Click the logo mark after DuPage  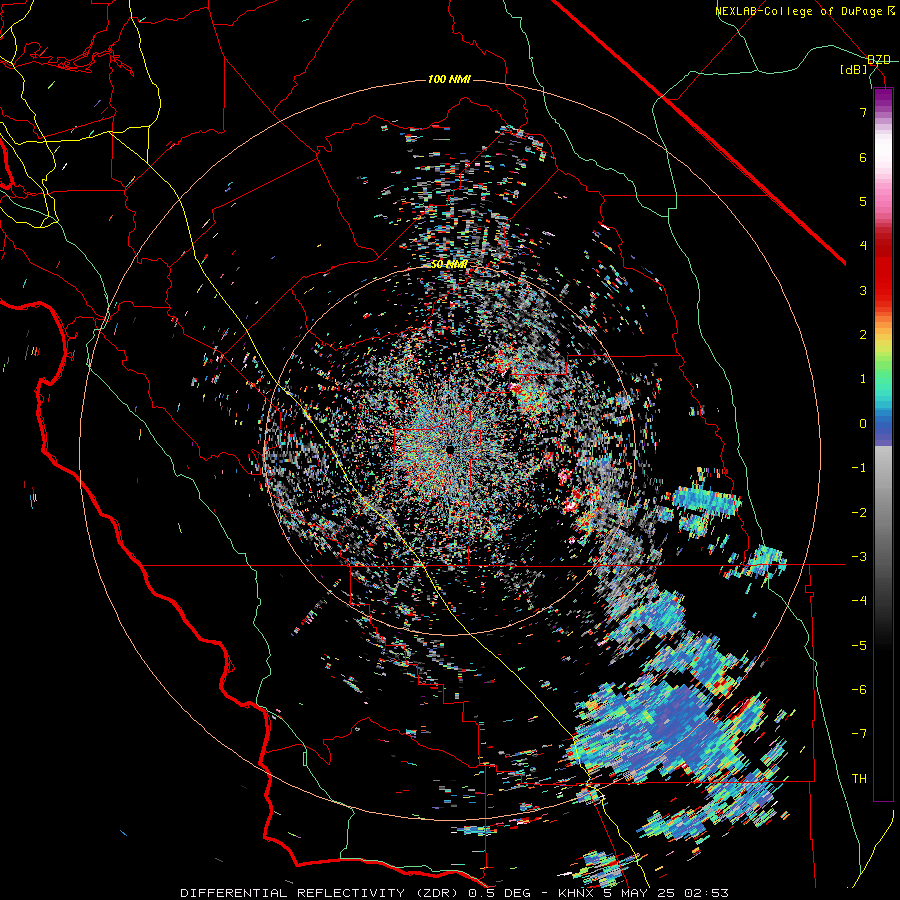click(891, 11)
